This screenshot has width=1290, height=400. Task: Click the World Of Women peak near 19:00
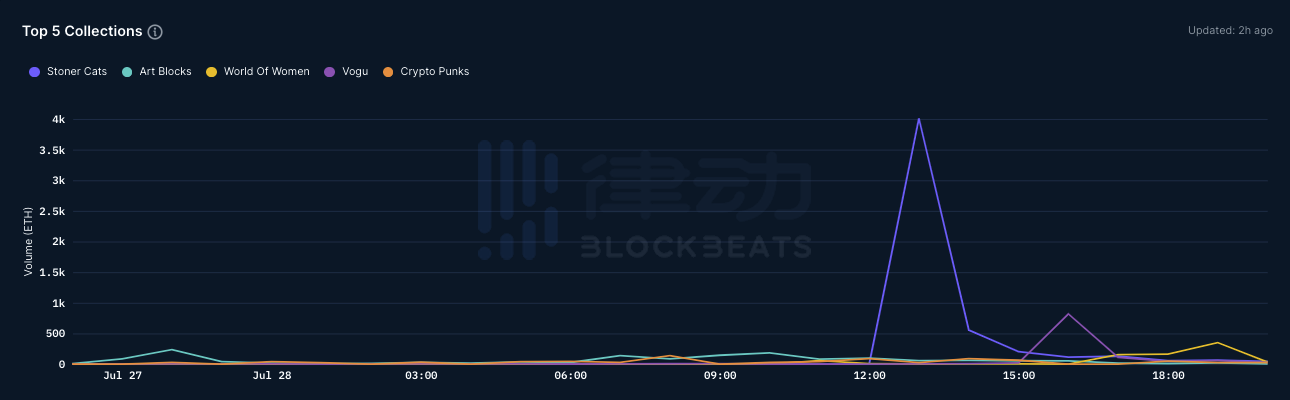pos(1217,343)
